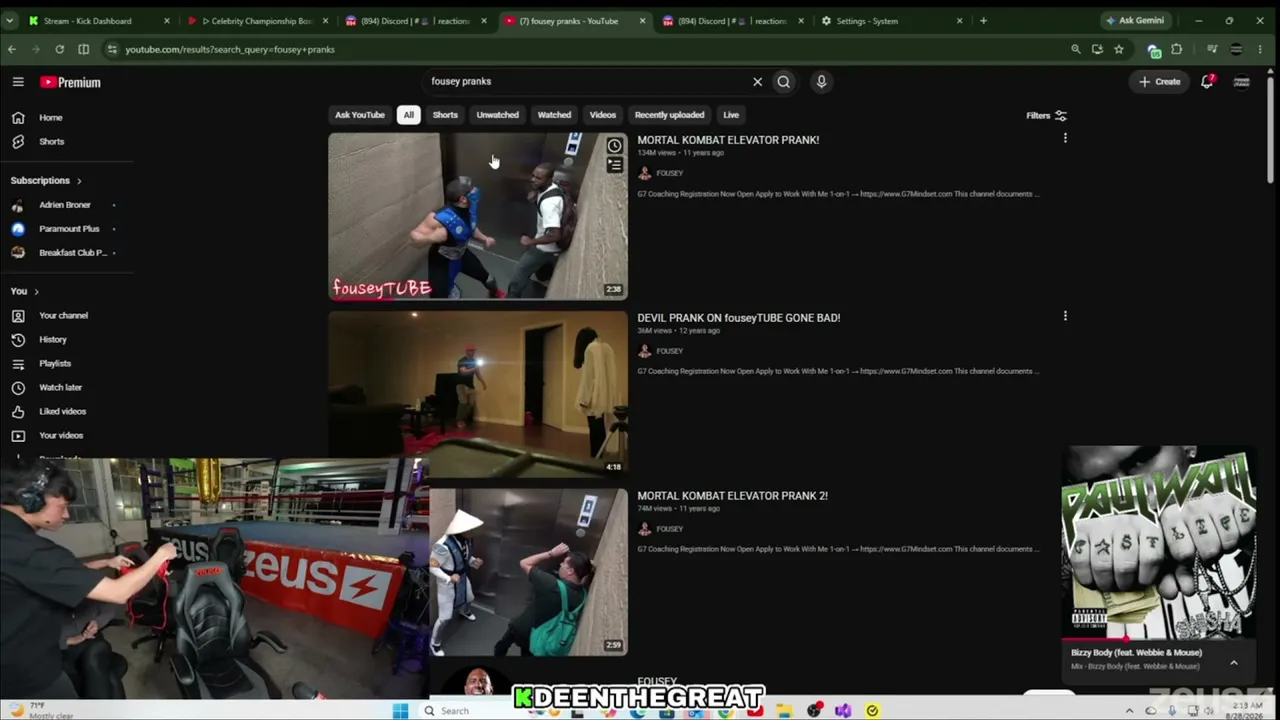Open 'DEVIL PRANK ON fouseyTUBE GONE BAD!' title
This screenshot has height=720, width=1280.
tap(739, 318)
